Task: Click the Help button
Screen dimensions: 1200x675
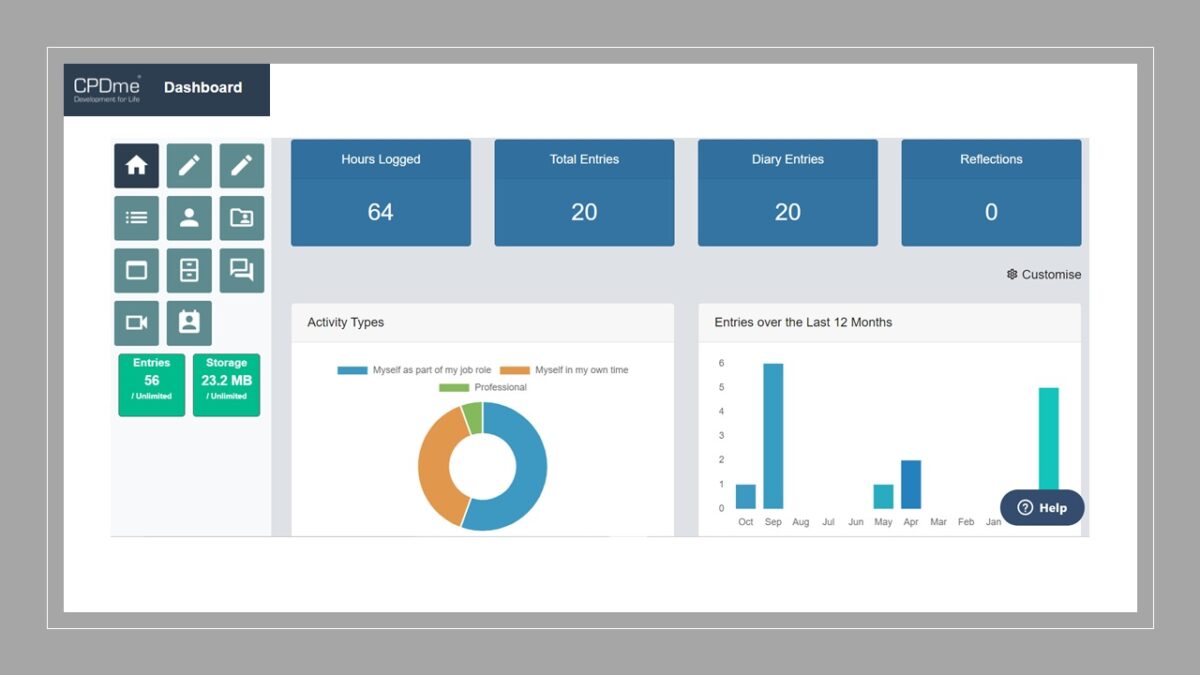Action: (1041, 508)
